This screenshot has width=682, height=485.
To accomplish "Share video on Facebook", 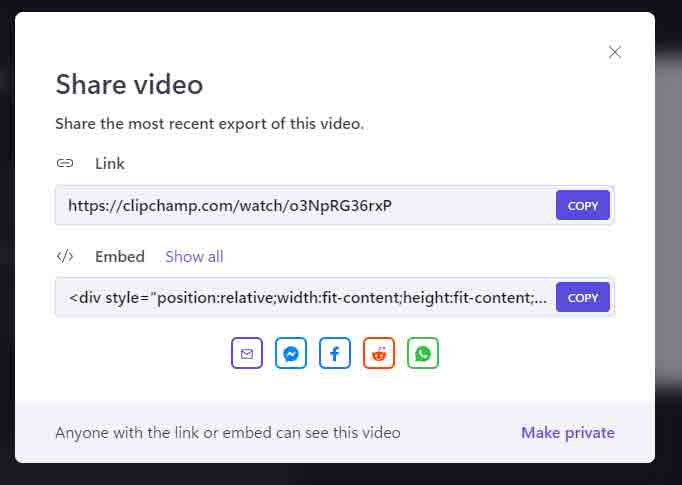I will (x=335, y=353).
